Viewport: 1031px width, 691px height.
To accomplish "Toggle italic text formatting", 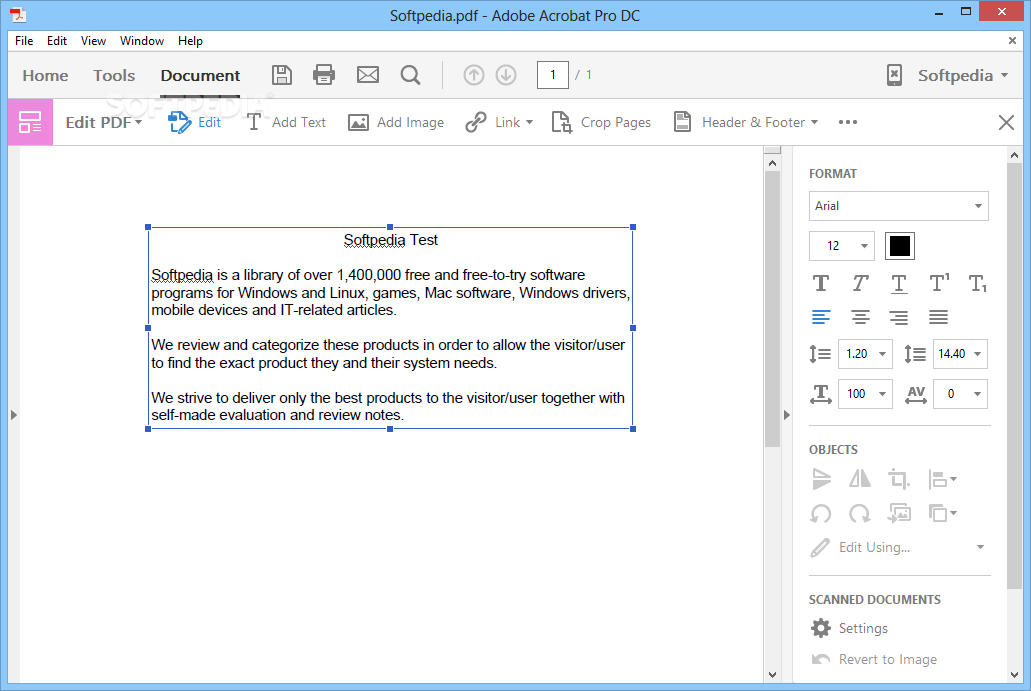I will point(860,283).
